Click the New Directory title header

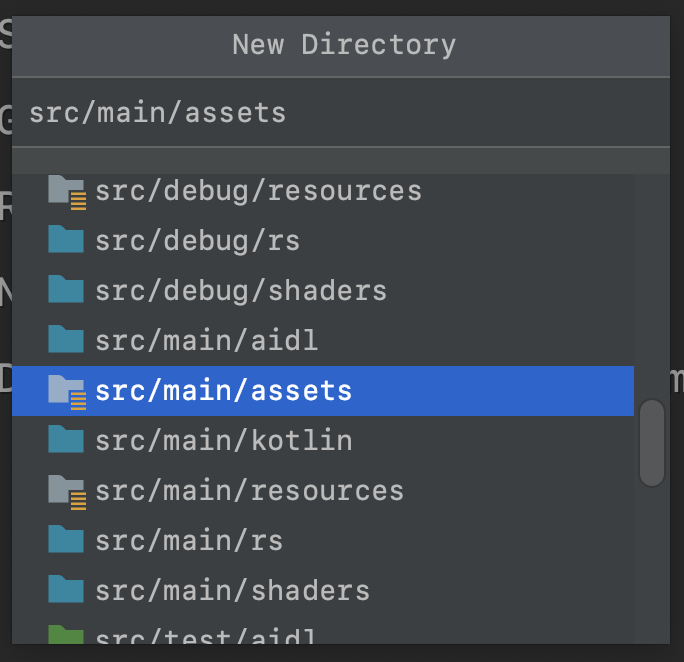pos(341,45)
